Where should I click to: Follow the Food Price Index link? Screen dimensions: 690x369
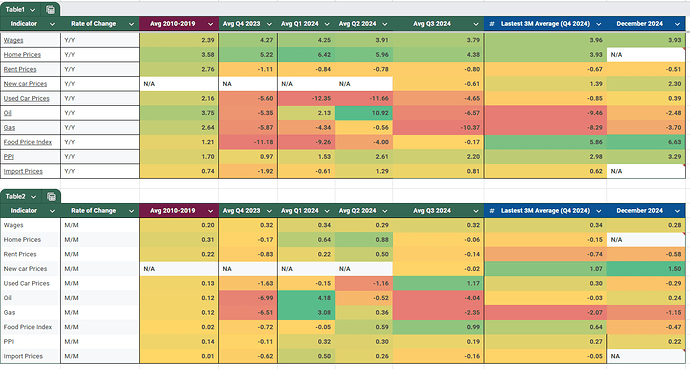tap(28, 142)
